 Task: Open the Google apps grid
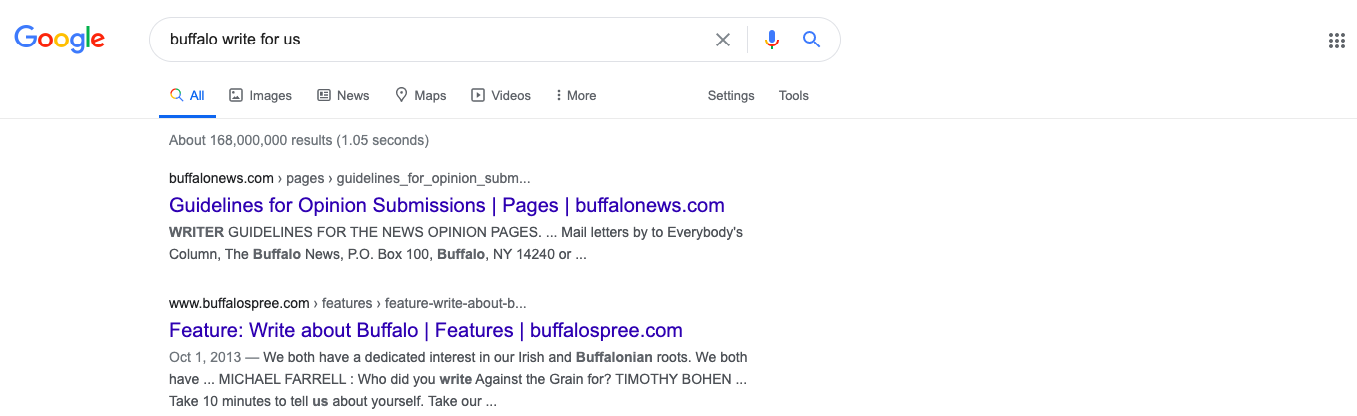[1336, 41]
